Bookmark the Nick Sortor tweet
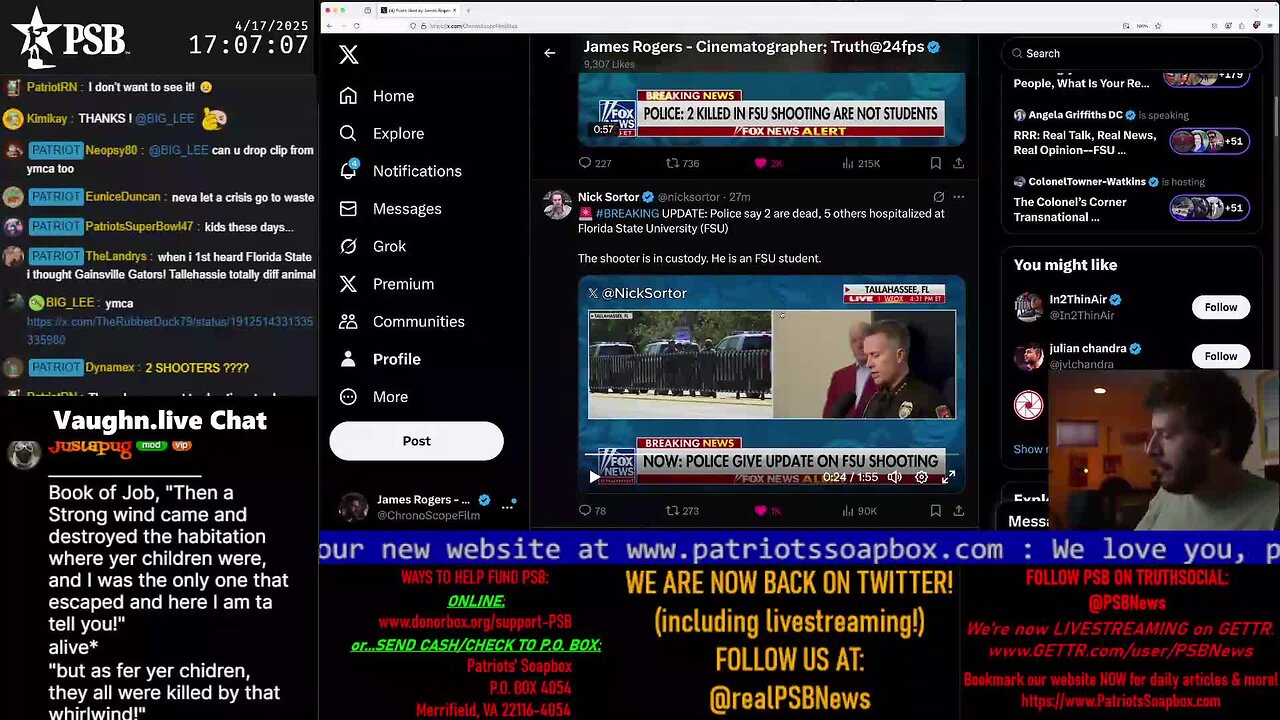The height and width of the screenshot is (720, 1280). coord(935,511)
